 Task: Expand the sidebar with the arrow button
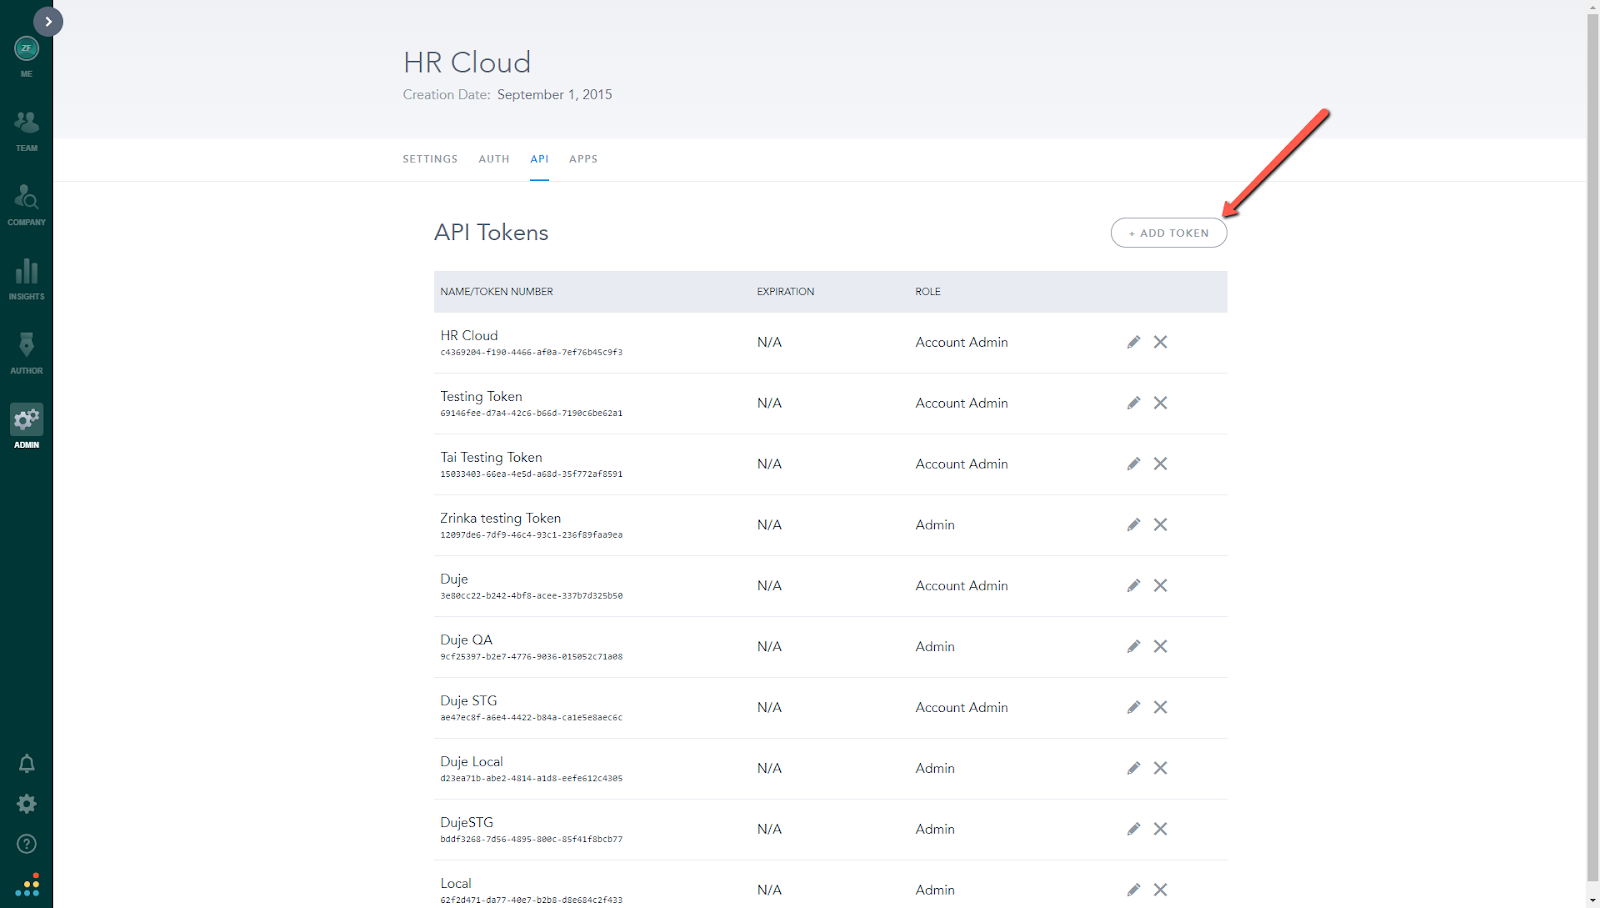(x=48, y=21)
